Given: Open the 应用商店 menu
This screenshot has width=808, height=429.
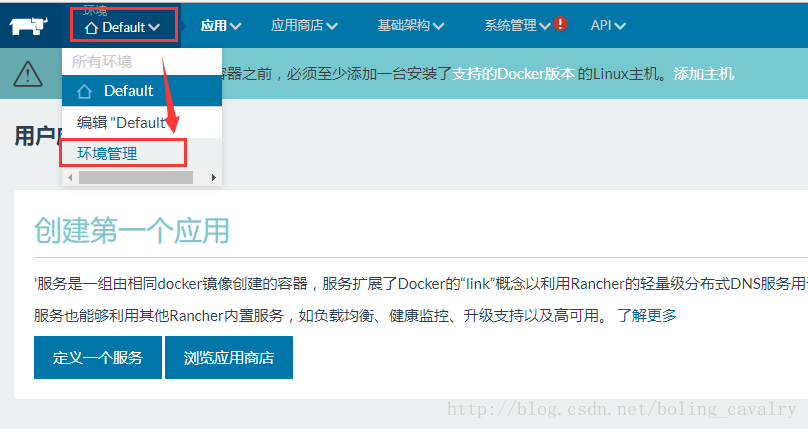Looking at the screenshot, I should click(304, 25).
